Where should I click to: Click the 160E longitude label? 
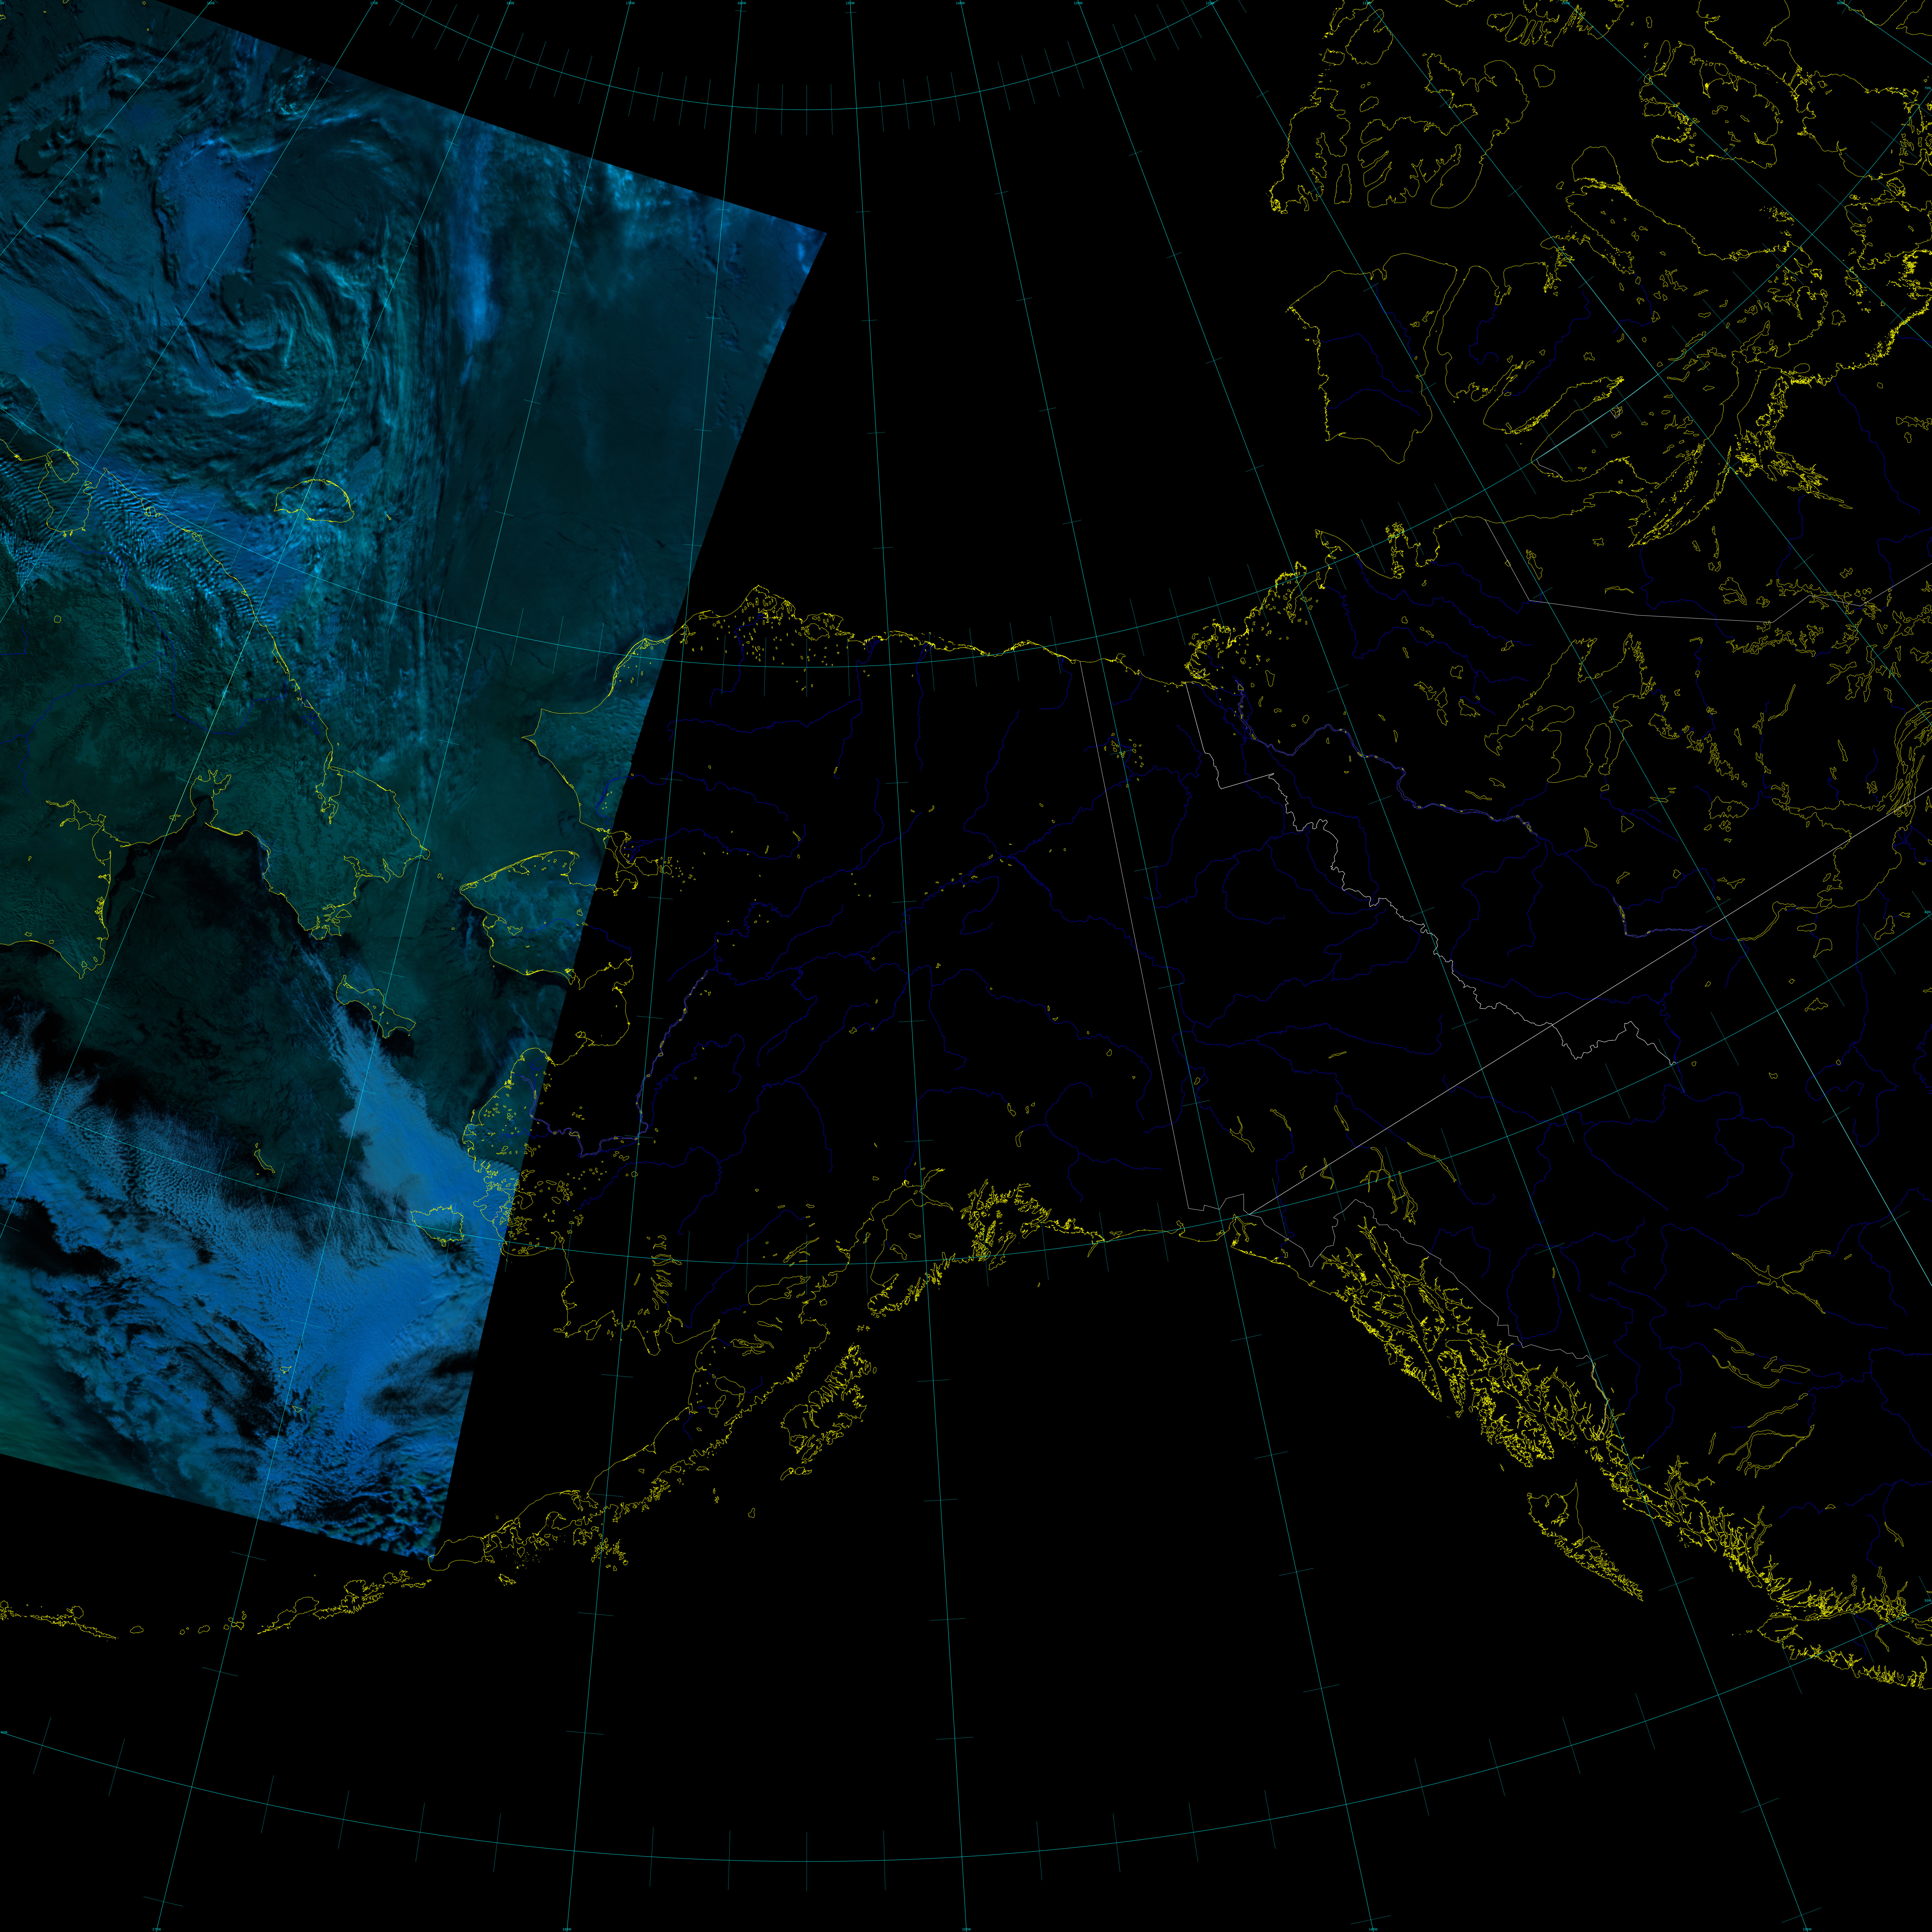click(211, 3)
